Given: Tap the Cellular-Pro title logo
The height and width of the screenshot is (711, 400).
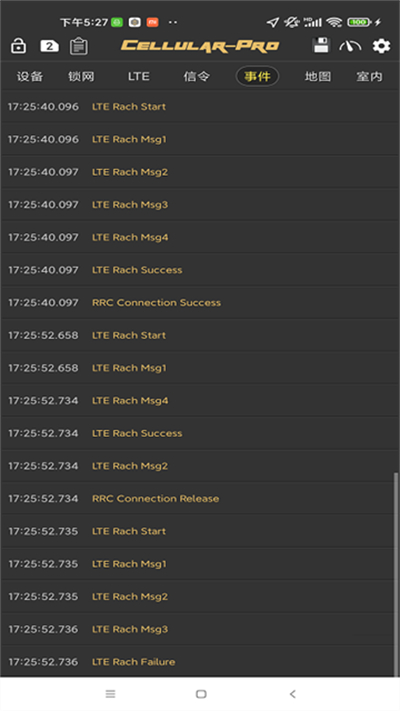Looking at the screenshot, I should click(x=200, y=45).
